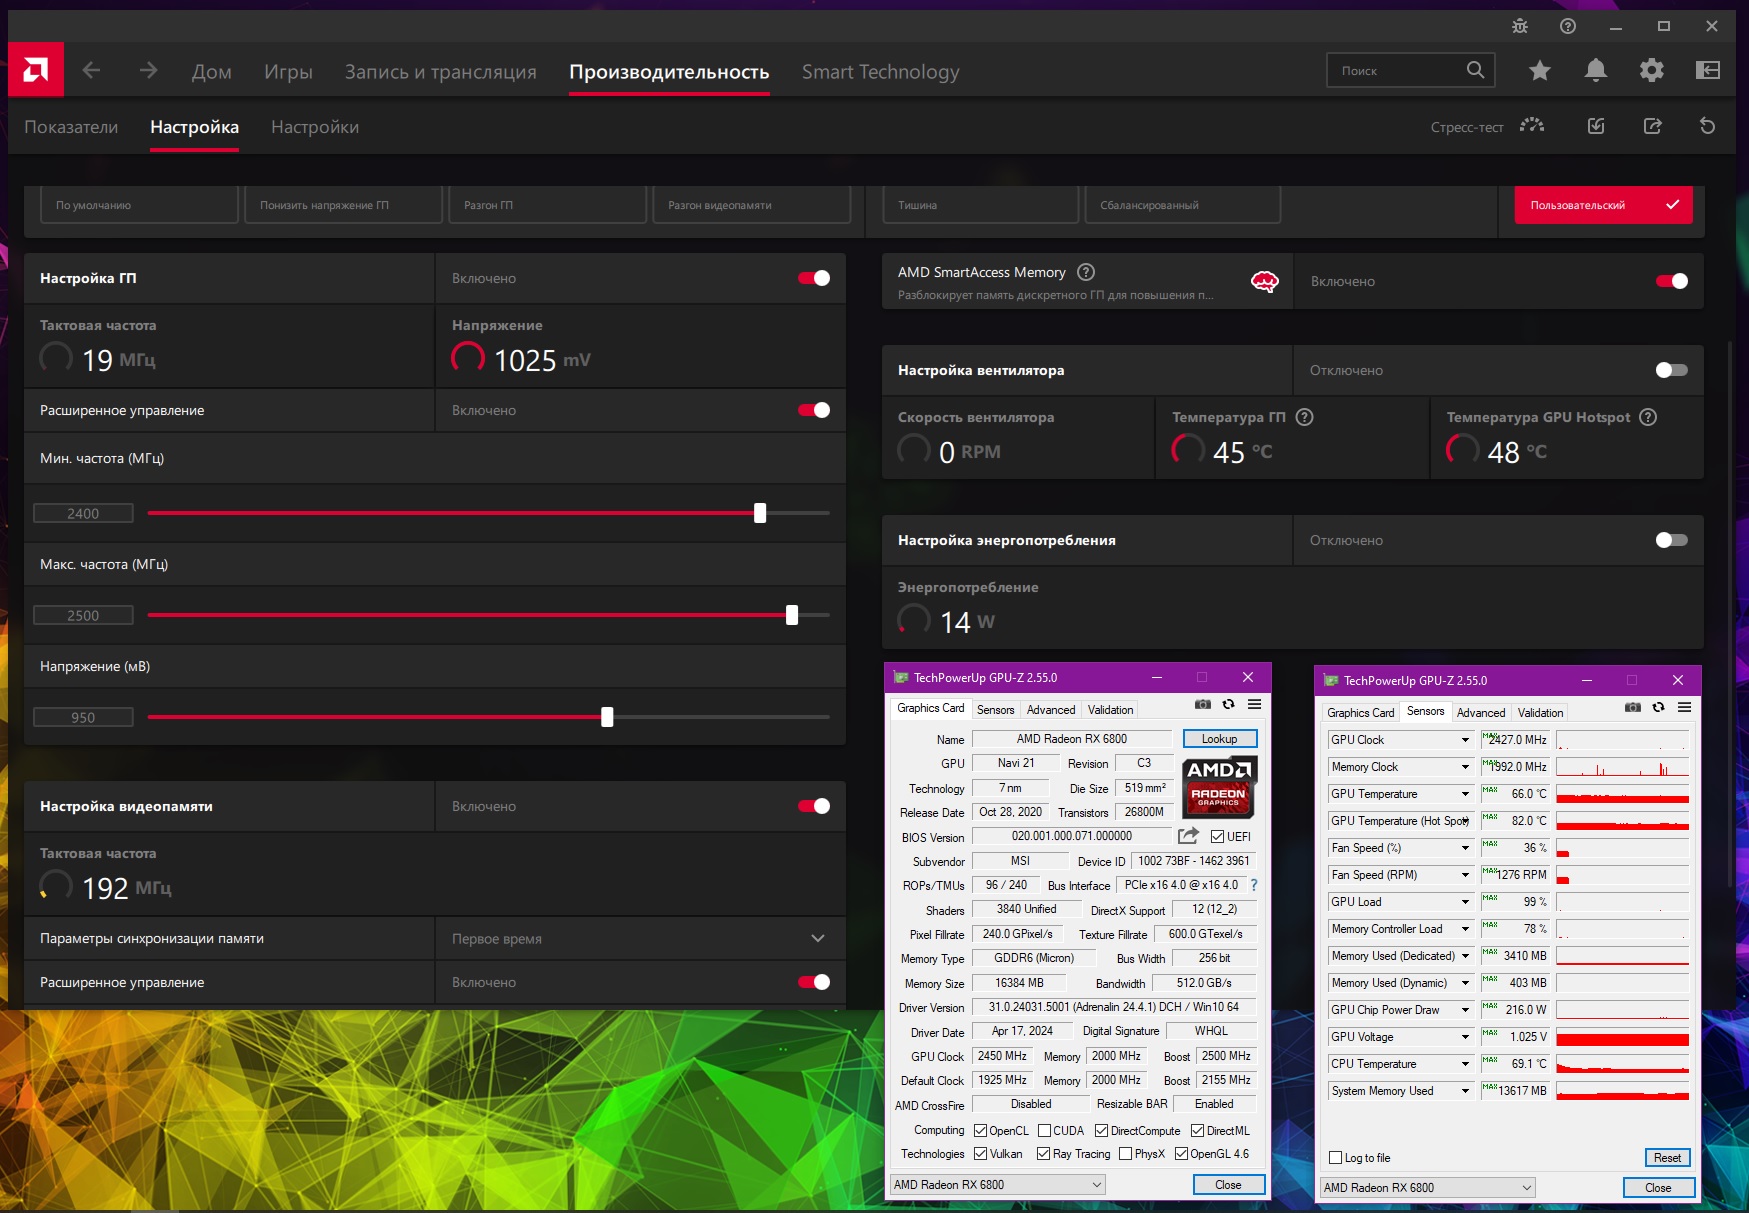The image size is (1749, 1213).
Task: Open GPU selector dropdown in Graphics Card window
Action: [x=1096, y=1185]
